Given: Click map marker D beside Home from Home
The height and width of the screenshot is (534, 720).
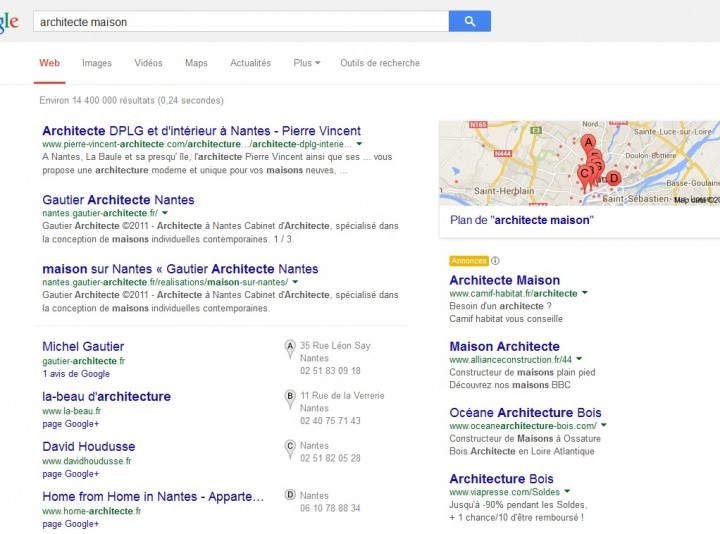Looking at the screenshot, I should click(x=291, y=495).
